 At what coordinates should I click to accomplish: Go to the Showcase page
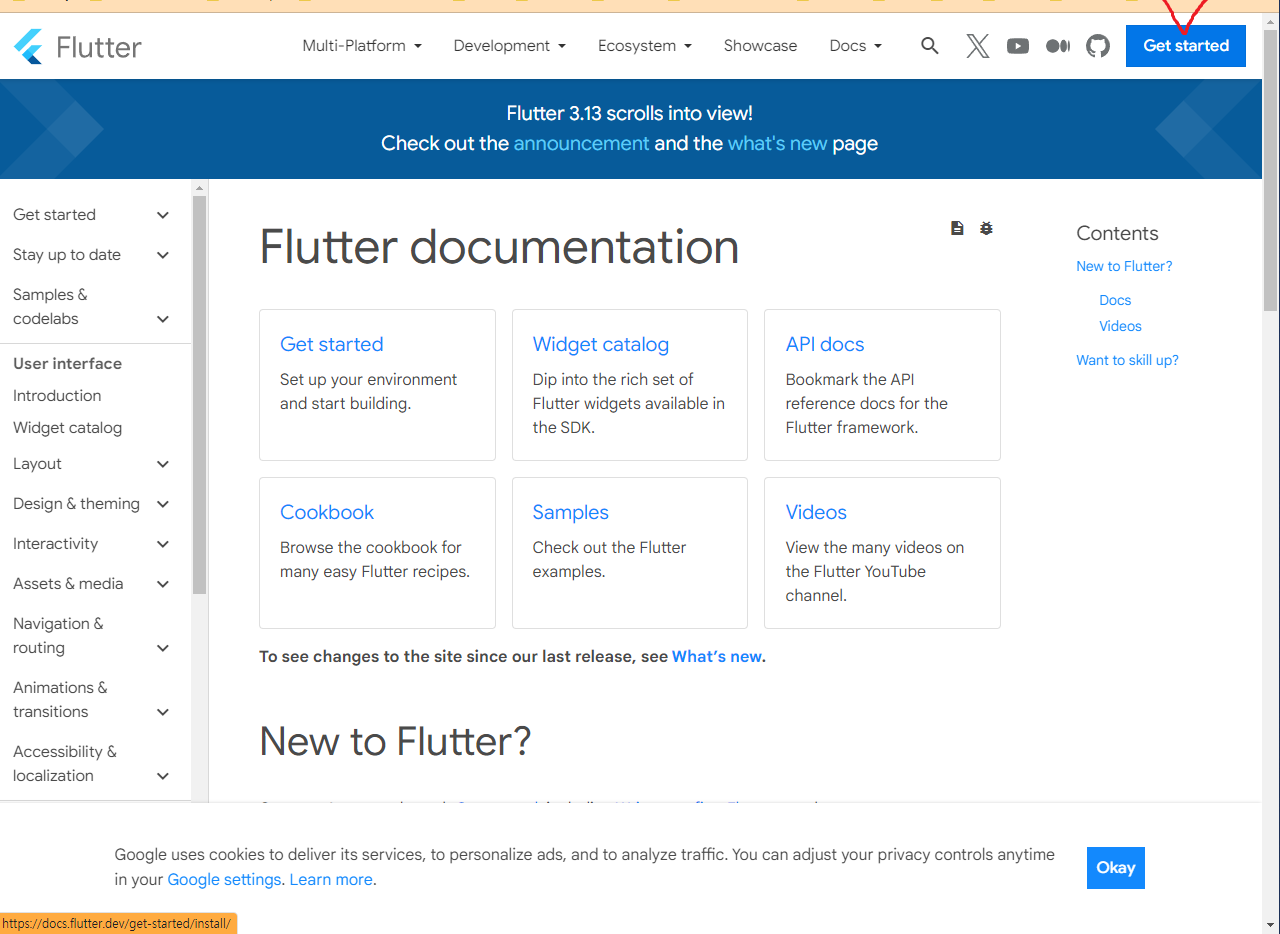click(760, 46)
